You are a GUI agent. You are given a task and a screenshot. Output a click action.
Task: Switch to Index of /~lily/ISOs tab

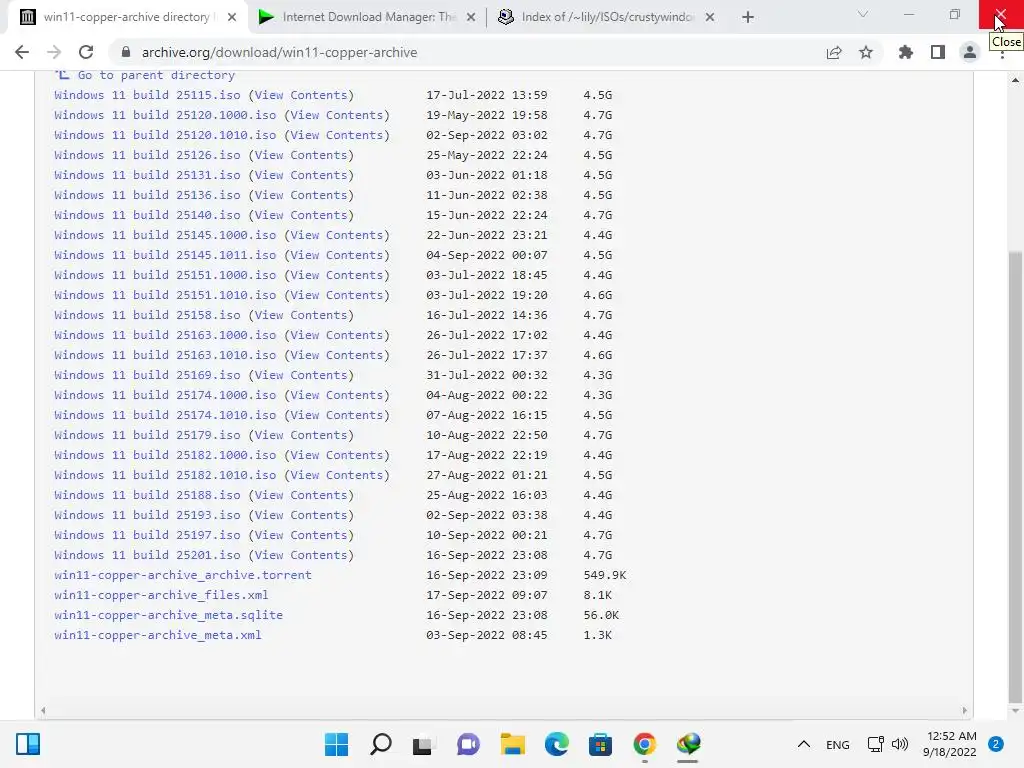[x=605, y=17]
